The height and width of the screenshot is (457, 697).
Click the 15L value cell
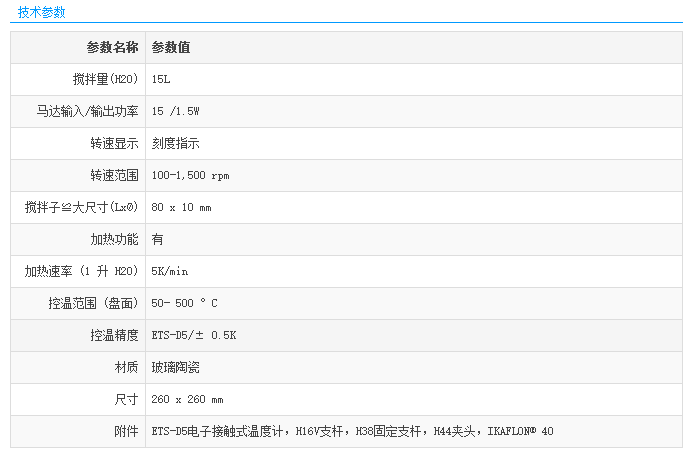162,80
